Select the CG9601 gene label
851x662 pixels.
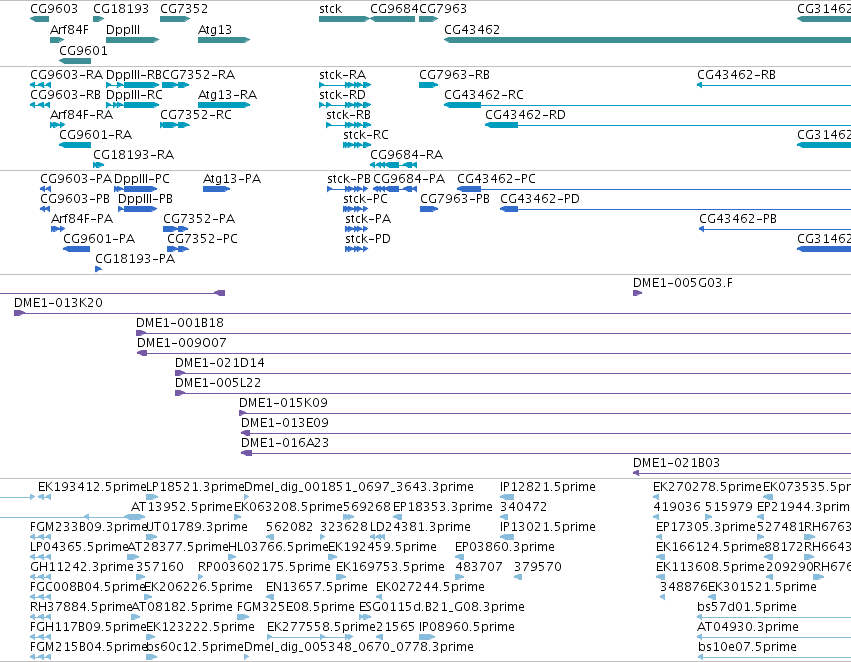(x=83, y=51)
